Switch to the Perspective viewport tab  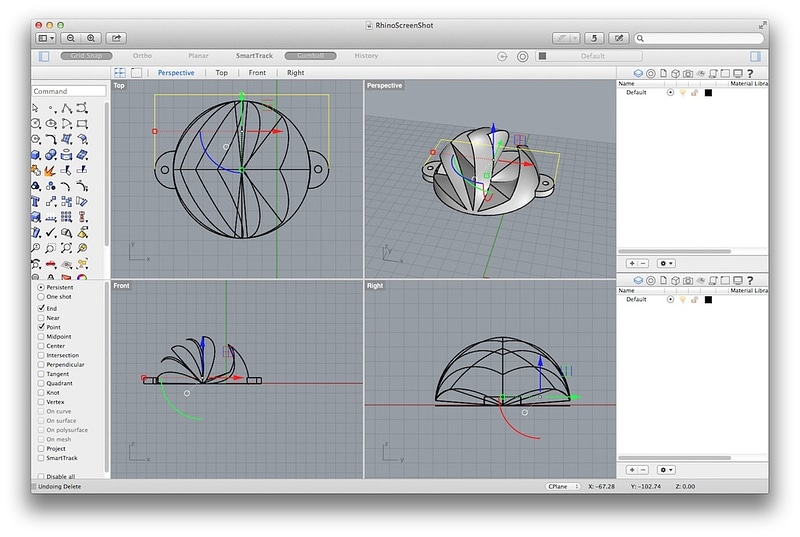tap(176, 72)
